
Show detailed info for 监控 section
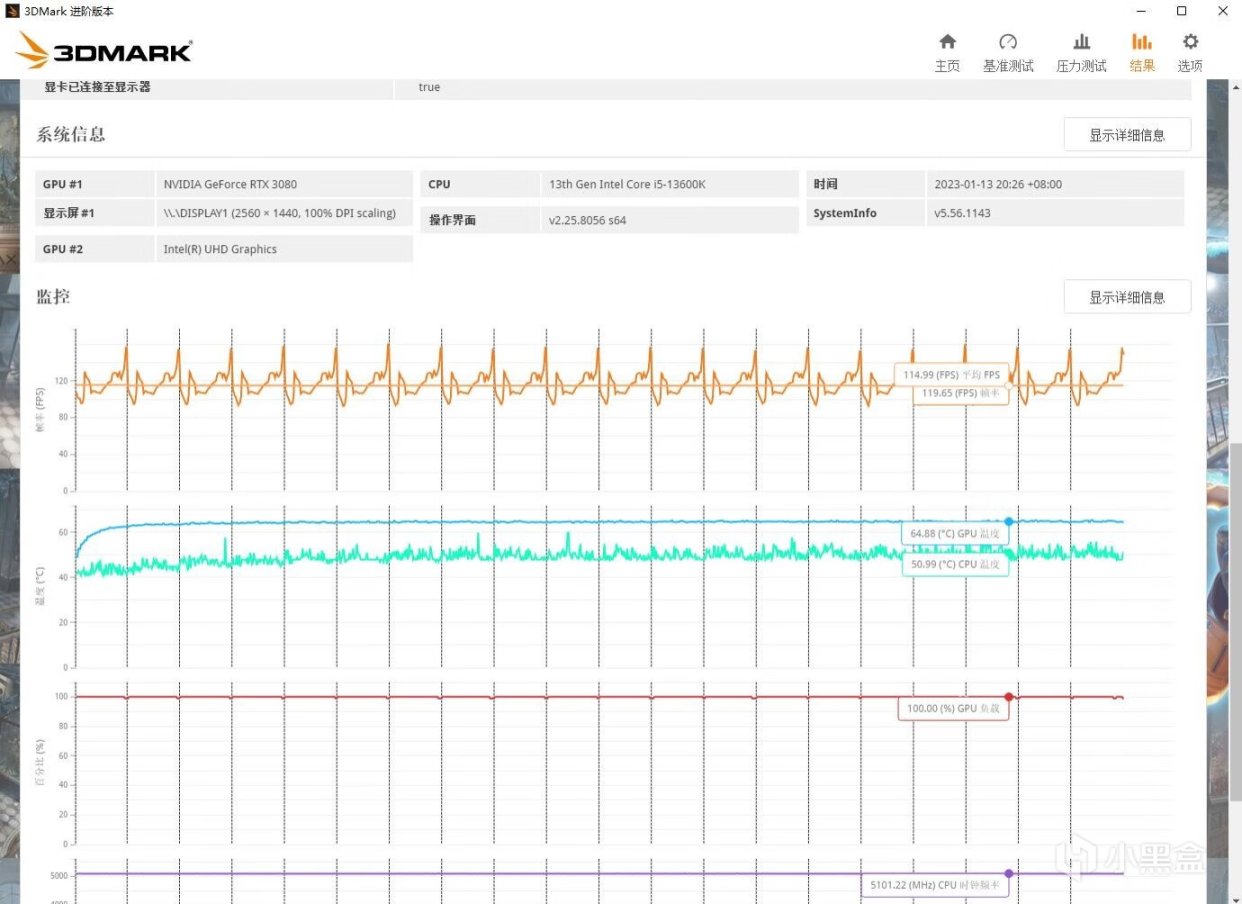tap(1127, 297)
